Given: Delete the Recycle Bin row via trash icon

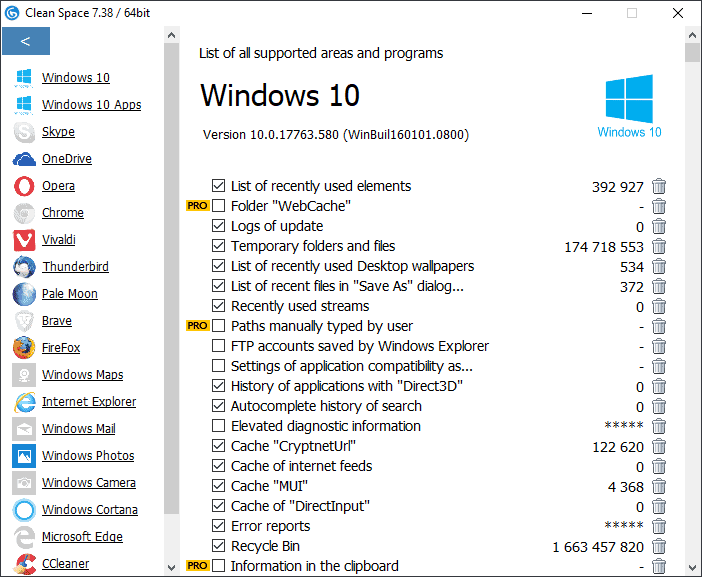Looking at the screenshot, I should [659, 547].
